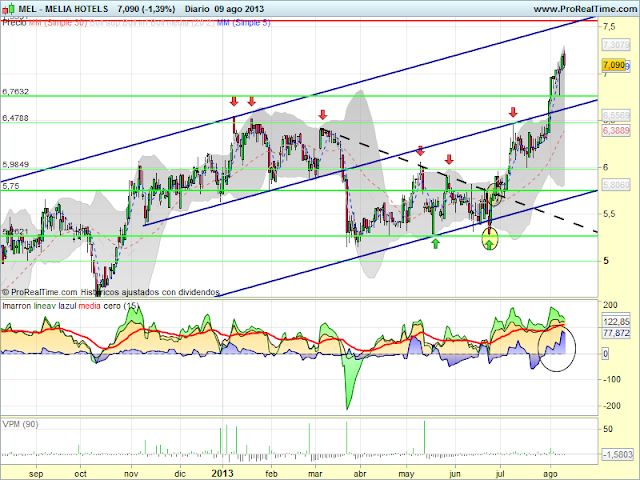Click the feb label on time axis
The width and height of the screenshot is (640, 480).
(x=271, y=473)
